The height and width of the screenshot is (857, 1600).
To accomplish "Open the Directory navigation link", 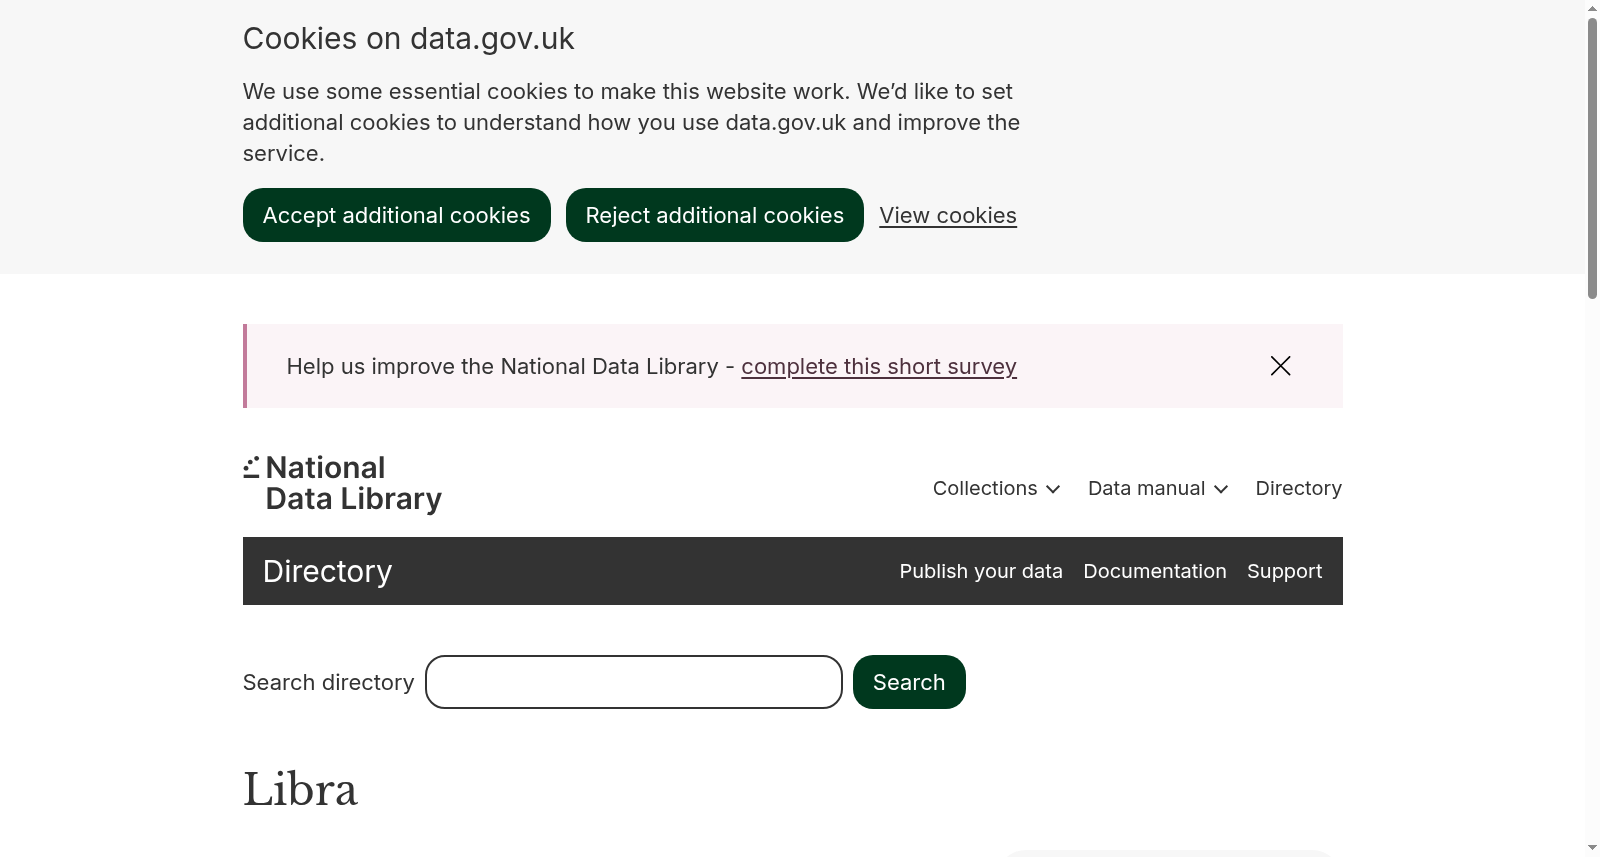I will pyautogui.click(x=1299, y=488).
